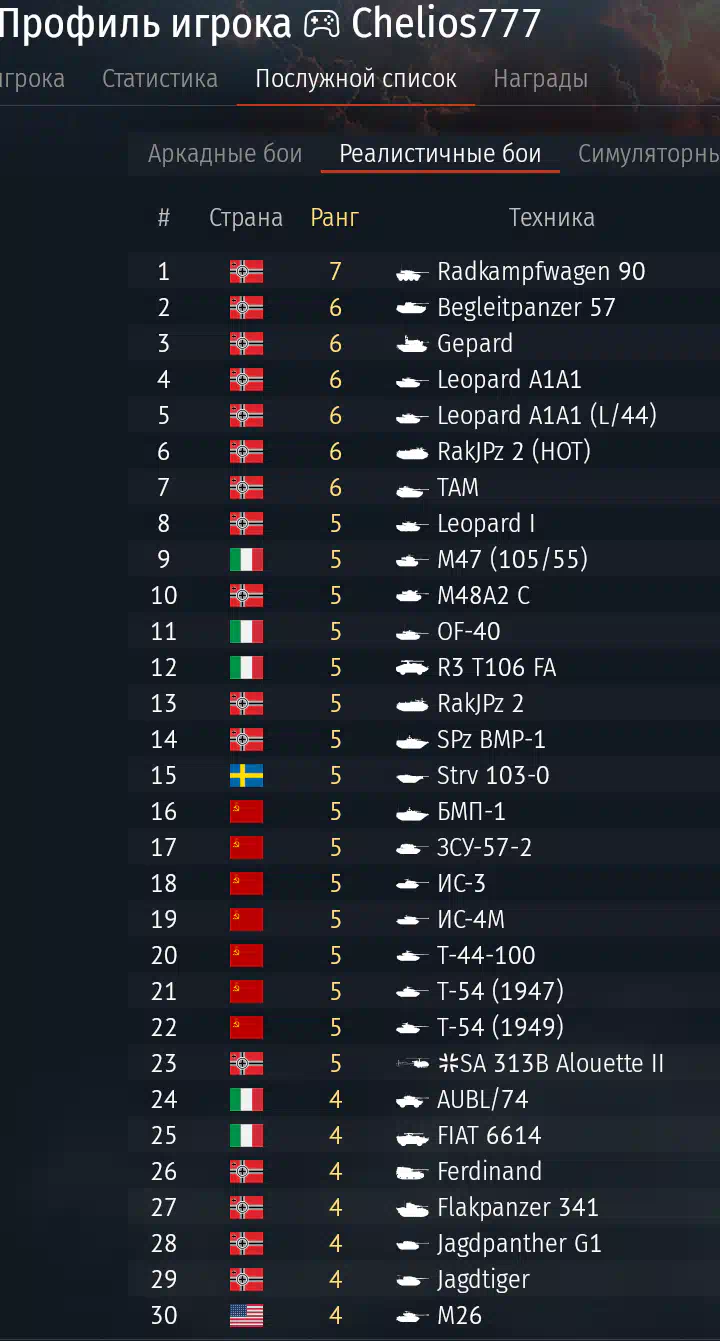
Task: Click the gamepad icon beside Chelios777
Action: (321, 24)
